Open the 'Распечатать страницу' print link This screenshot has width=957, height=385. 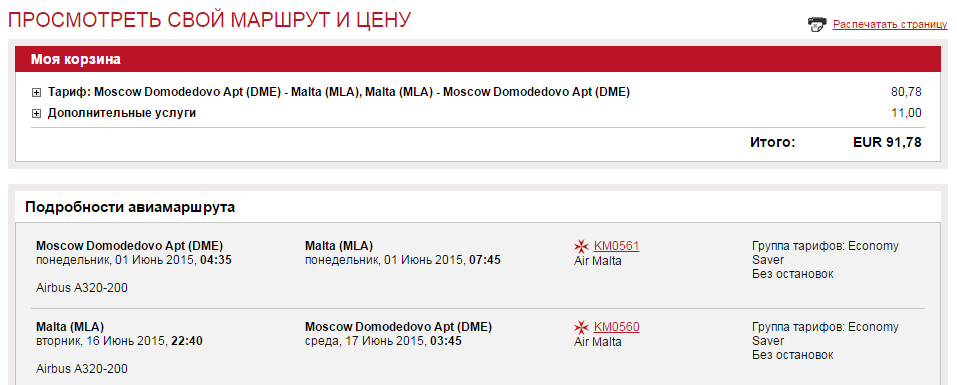click(x=890, y=24)
